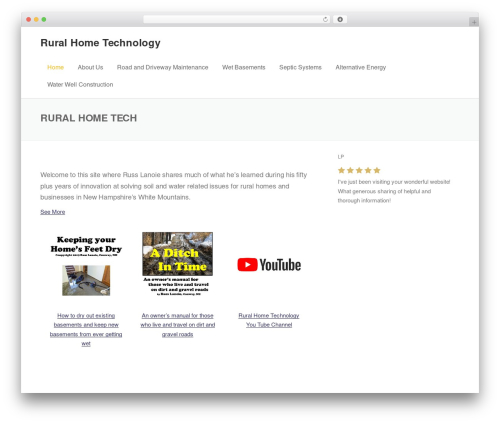Click the yellow minimize window button
Image resolution: width=500 pixels, height=423 pixels.
click(36, 20)
